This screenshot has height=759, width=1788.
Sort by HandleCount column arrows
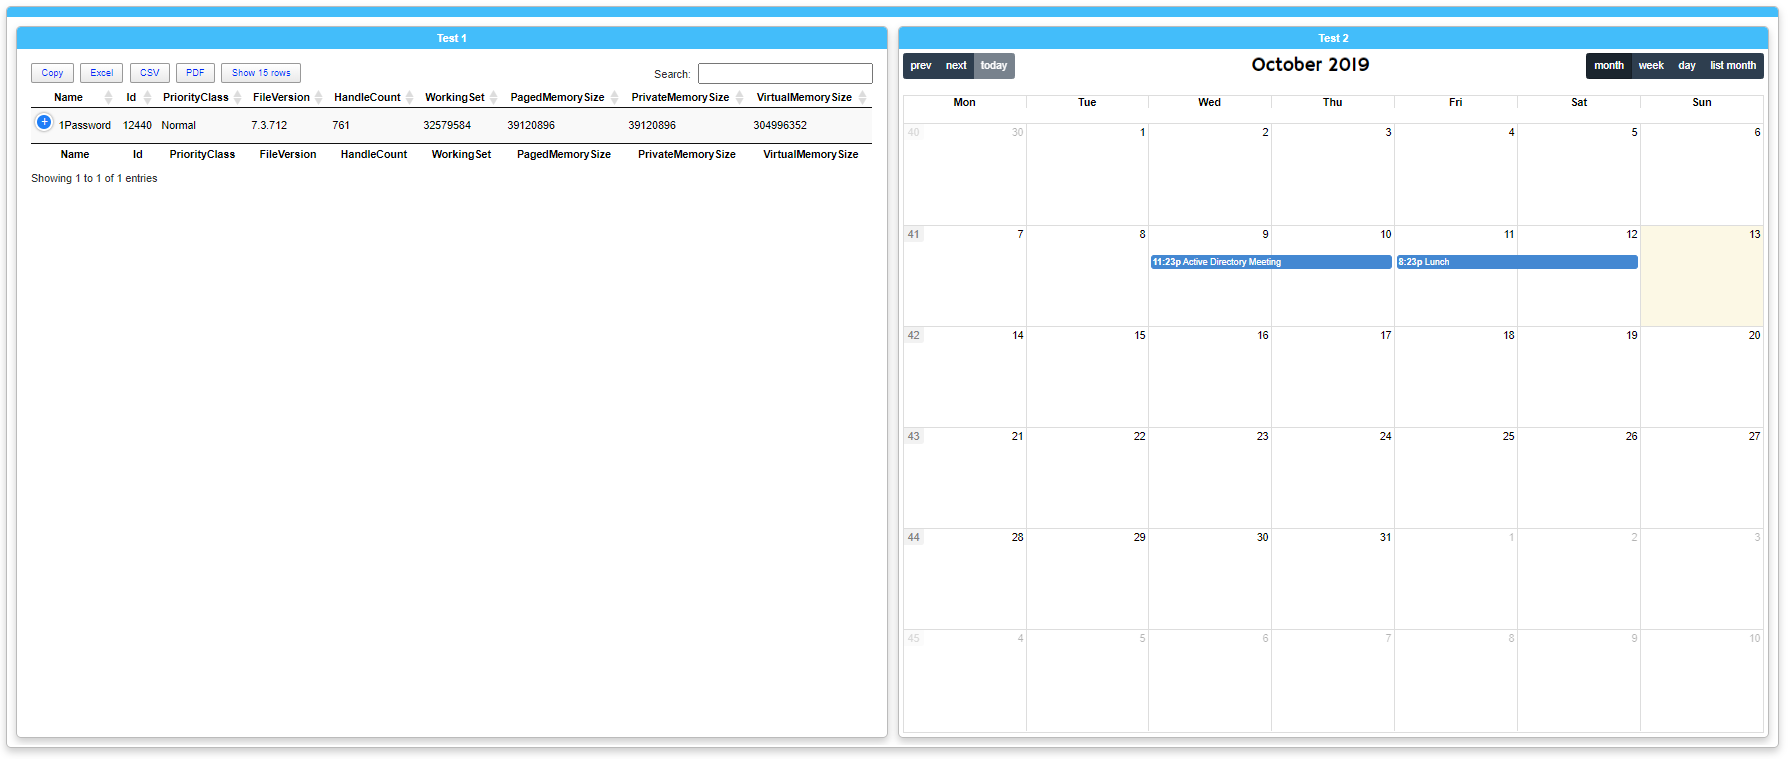coord(409,98)
